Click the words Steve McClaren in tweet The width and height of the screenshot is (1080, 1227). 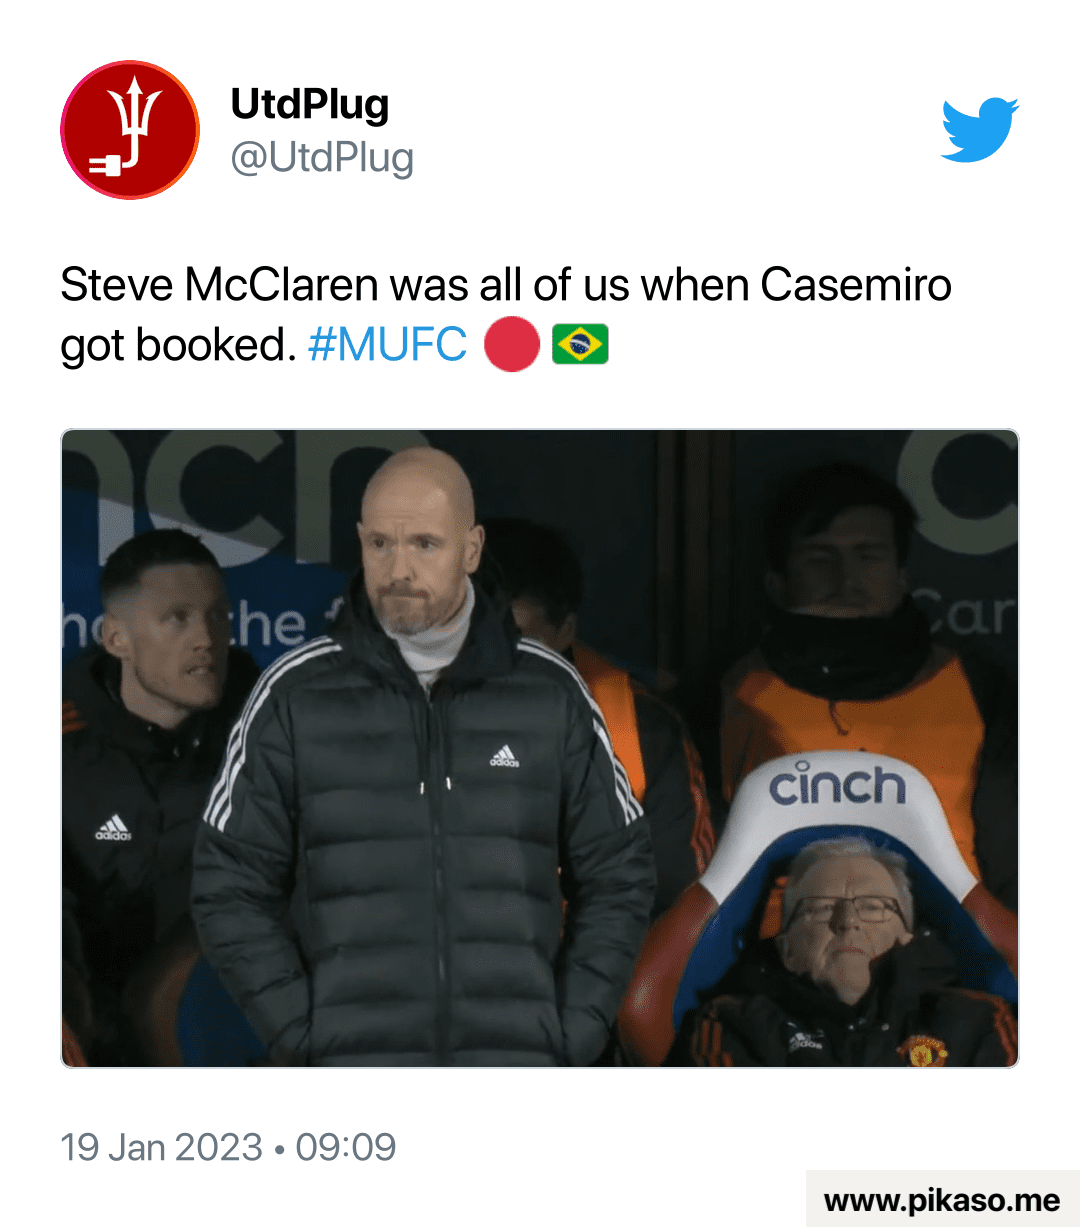click(218, 285)
